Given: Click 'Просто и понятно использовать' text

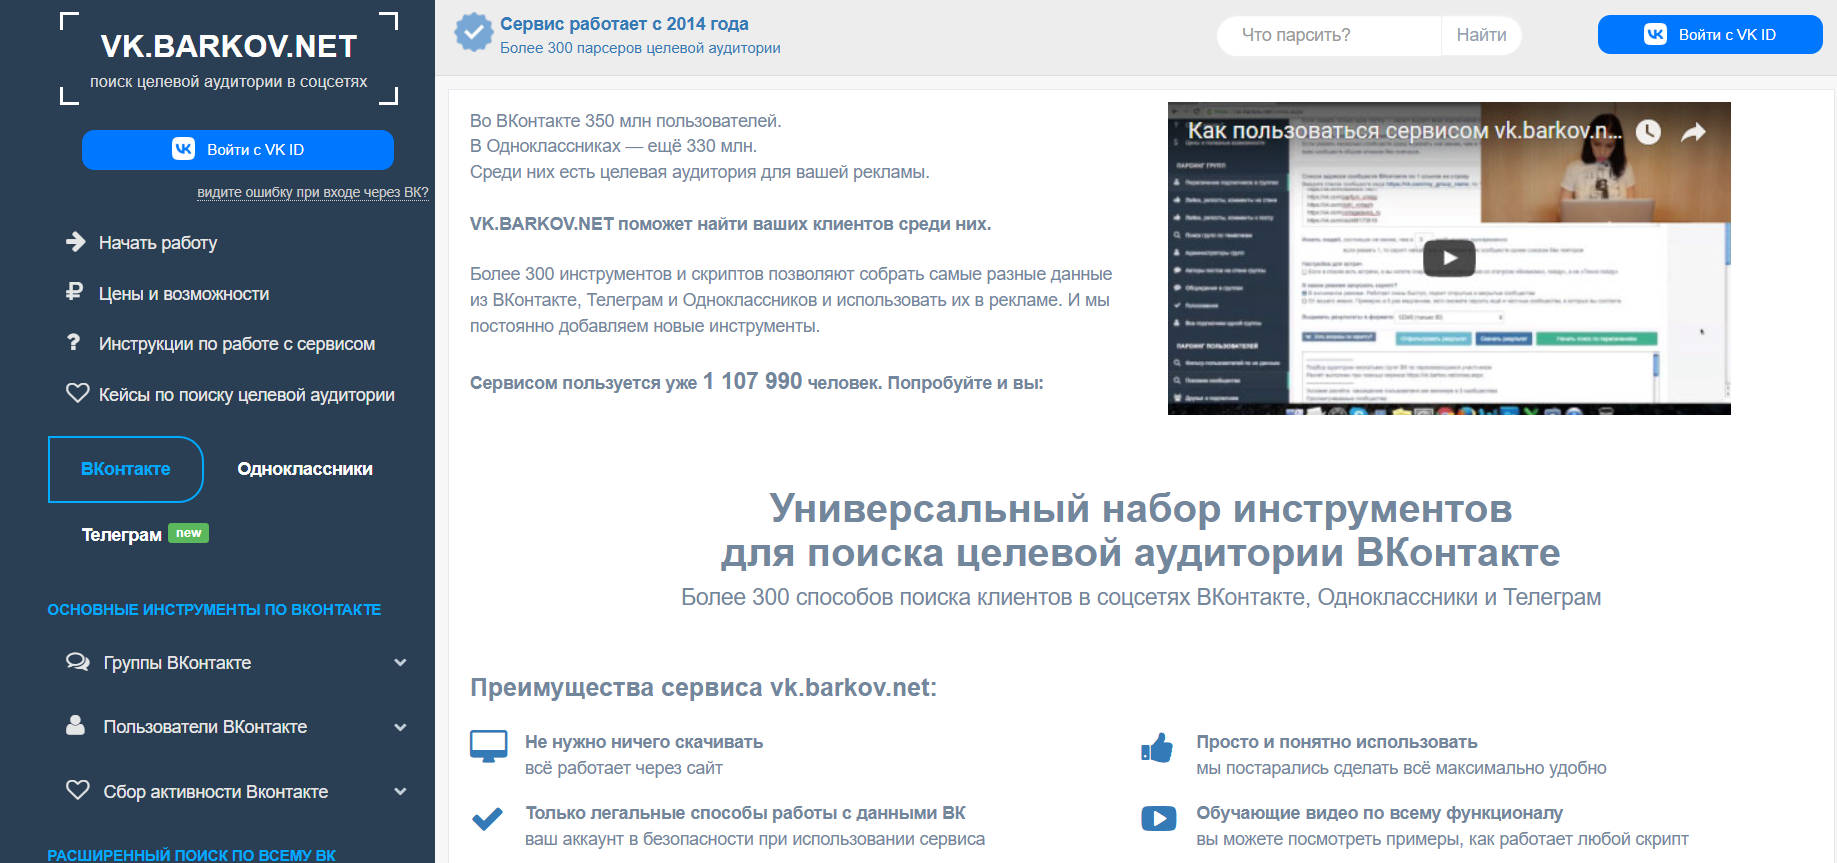Looking at the screenshot, I should click(1337, 742).
